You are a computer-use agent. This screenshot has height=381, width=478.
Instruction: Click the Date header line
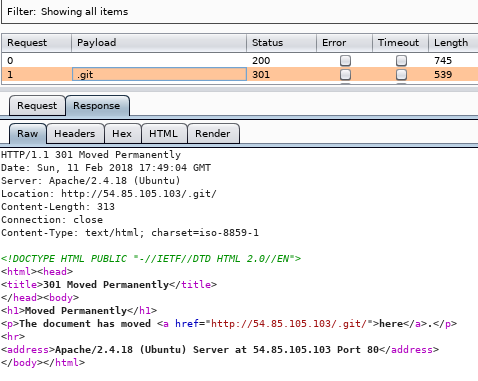[106, 168]
